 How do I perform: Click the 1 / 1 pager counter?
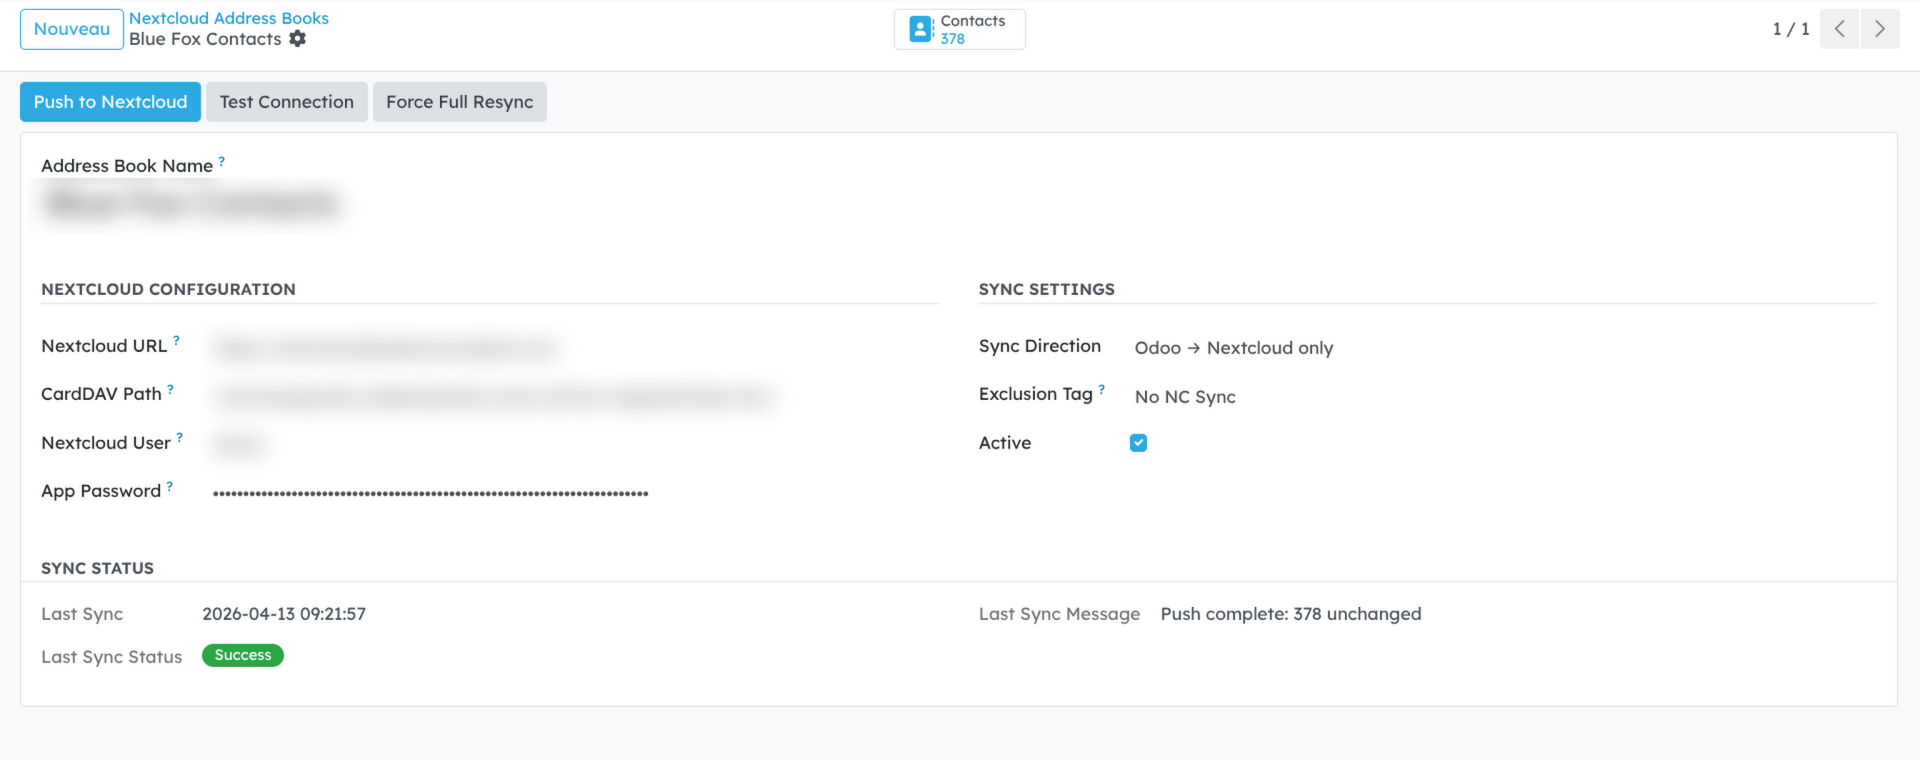[1790, 29]
